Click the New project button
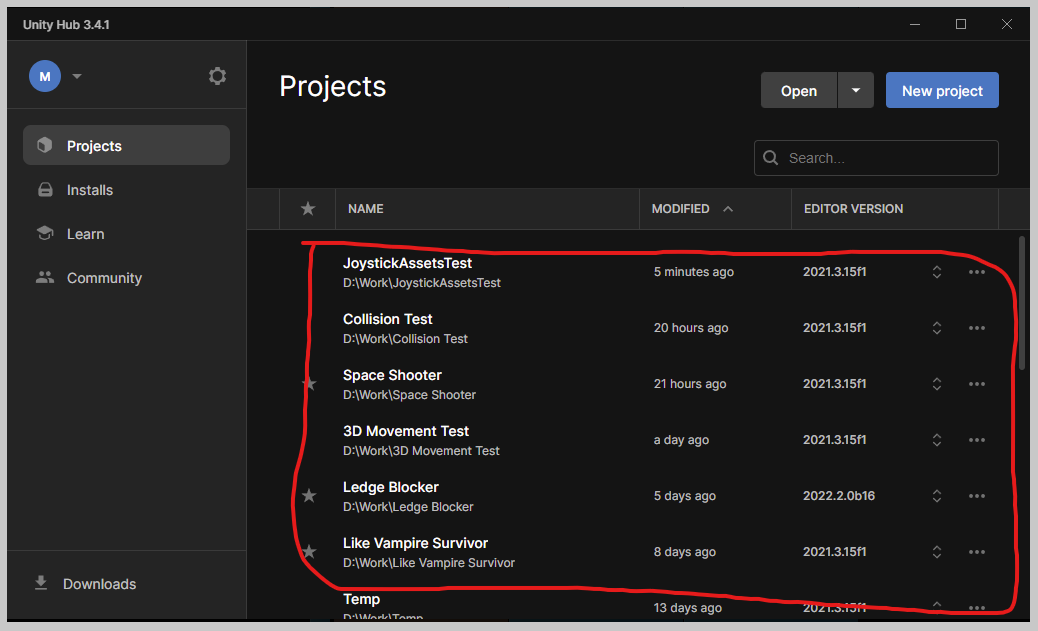The image size is (1038, 631). [x=942, y=91]
